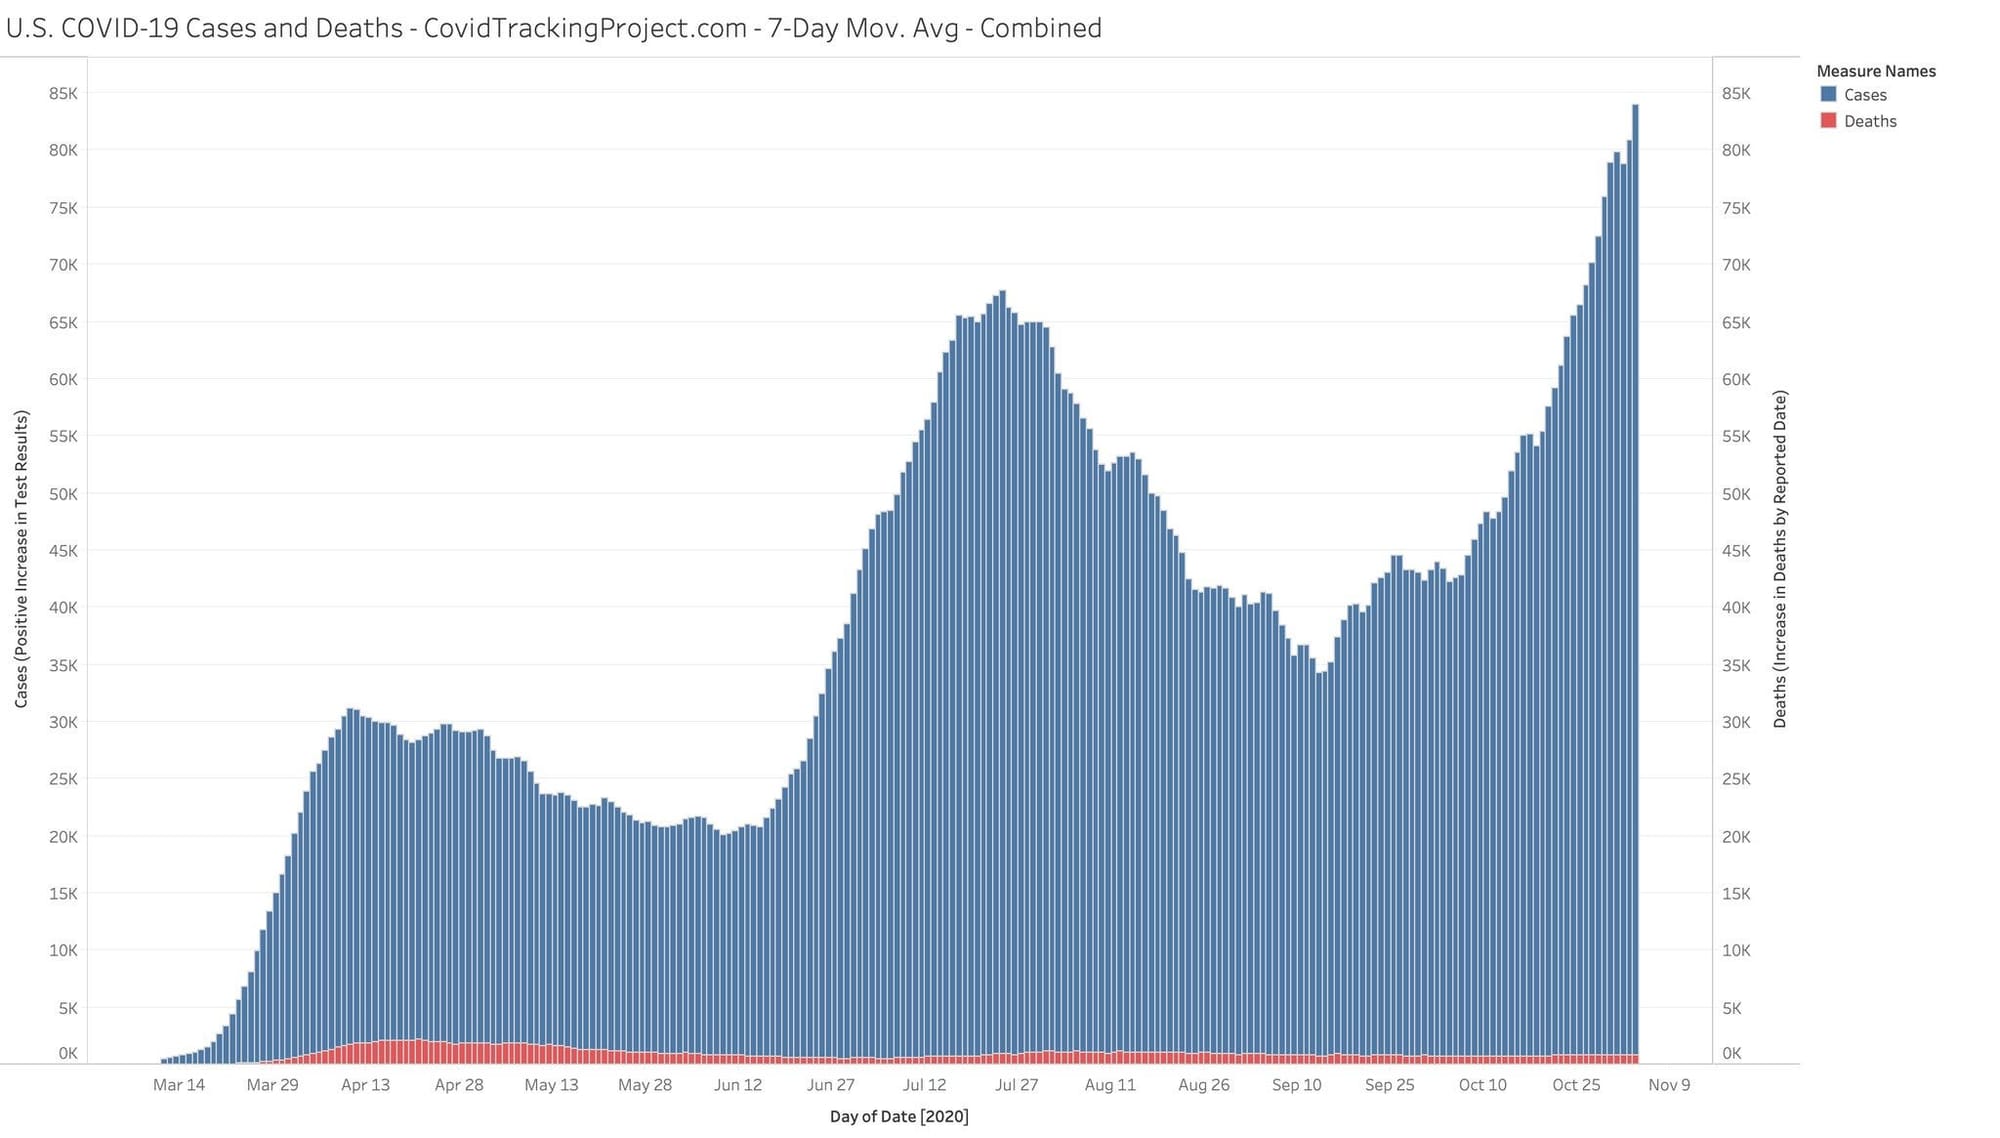Click the Jun 12 x-axis label
The width and height of the screenshot is (2000, 1138).
coord(738,1085)
